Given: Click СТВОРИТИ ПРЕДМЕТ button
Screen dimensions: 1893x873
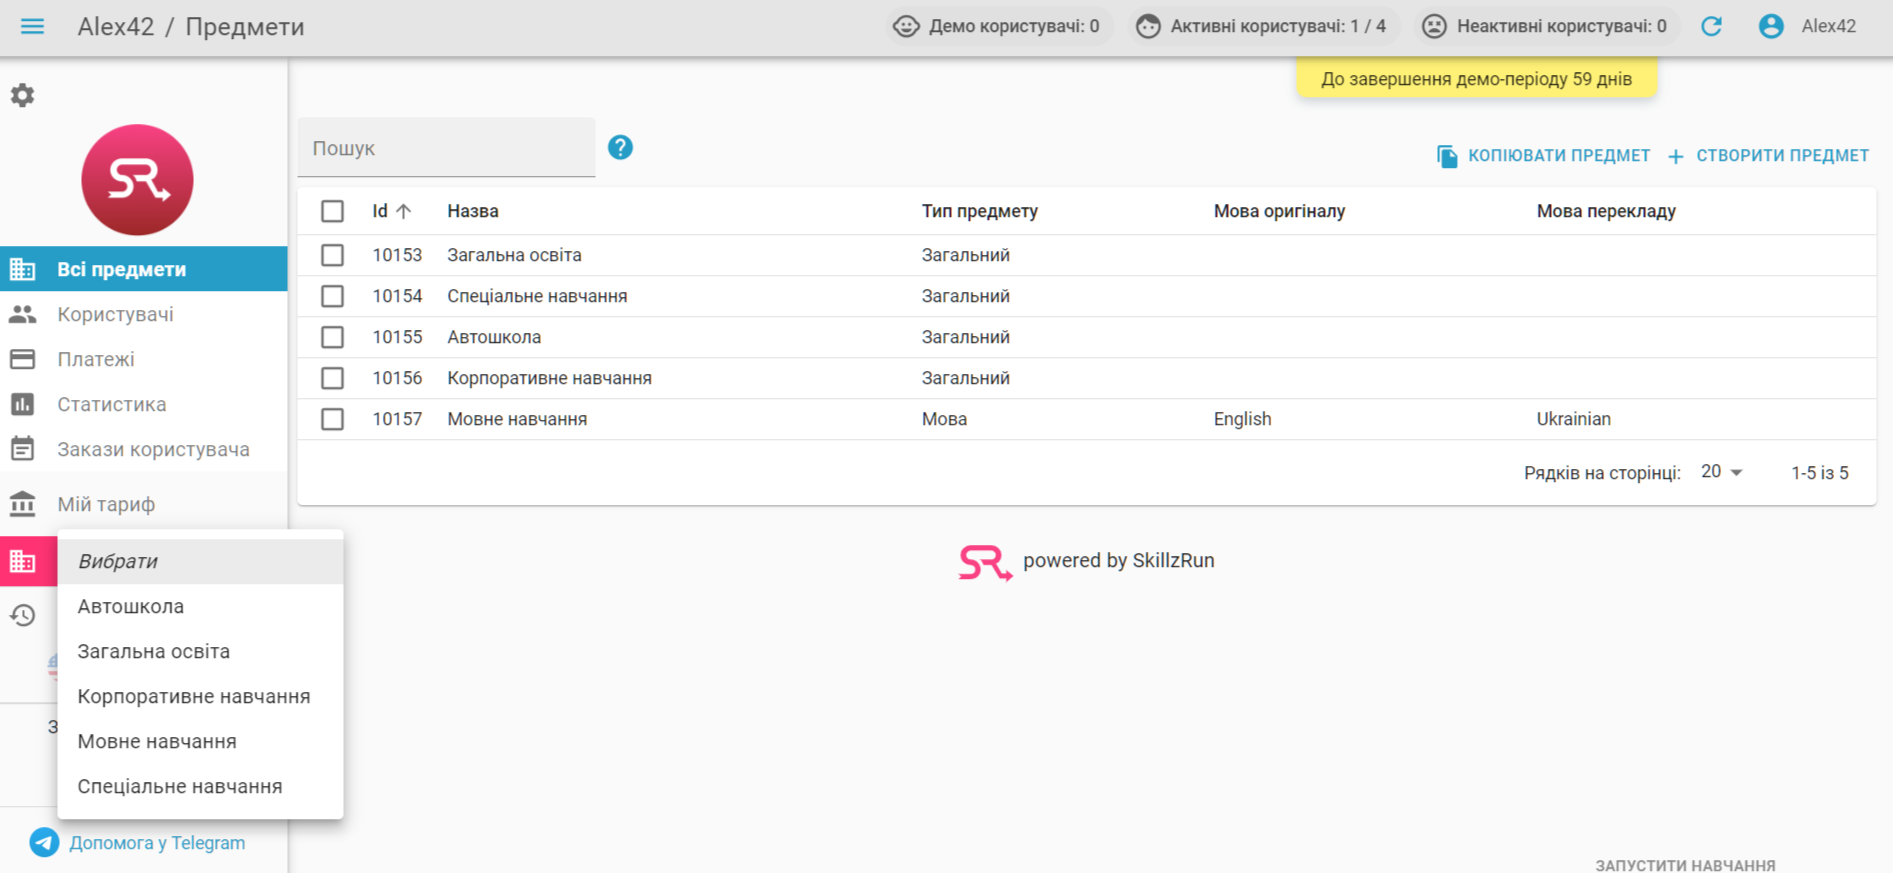Looking at the screenshot, I should 1768,156.
